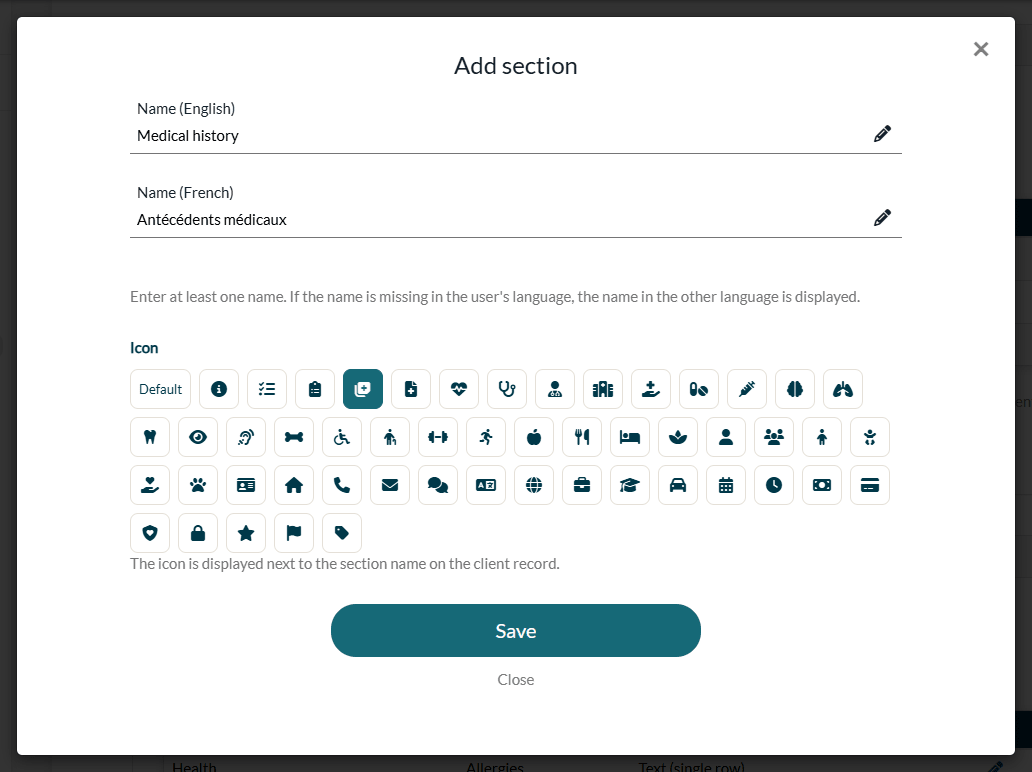Choose the house icon
The height and width of the screenshot is (772, 1032).
pyautogui.click(x=294, y=485)
